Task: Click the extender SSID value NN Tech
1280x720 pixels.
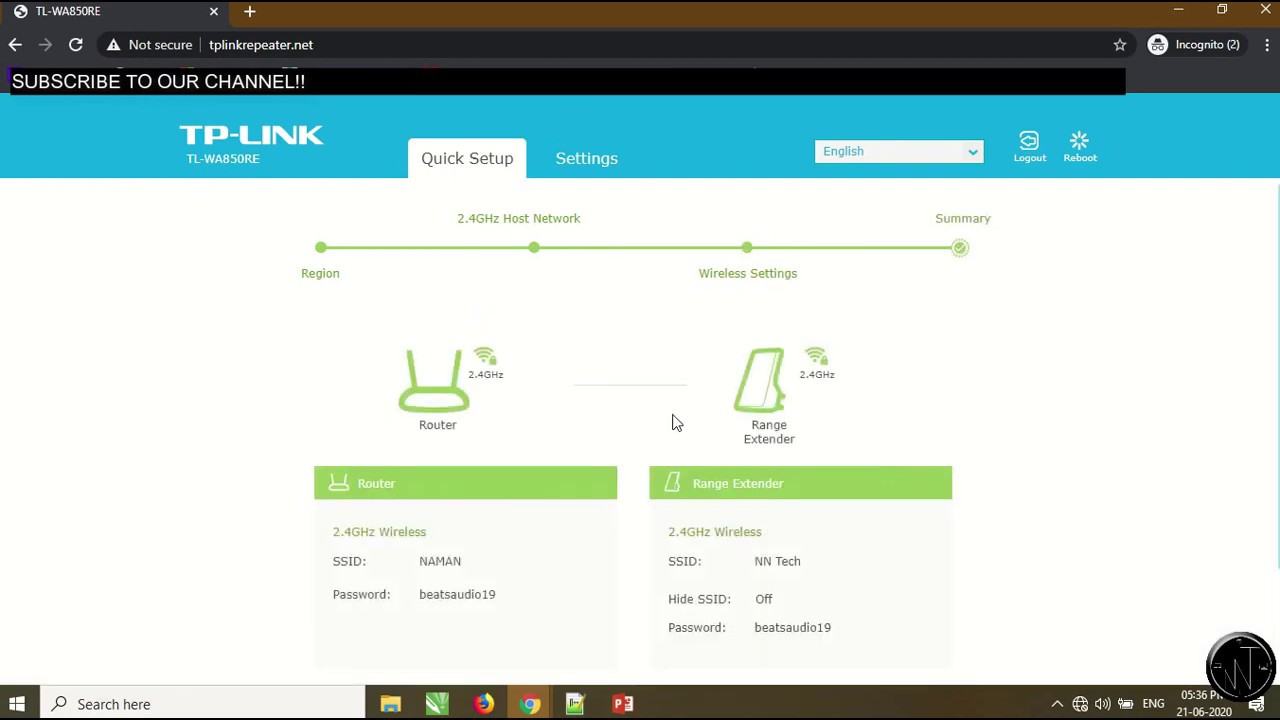Action: click(777, 561)
